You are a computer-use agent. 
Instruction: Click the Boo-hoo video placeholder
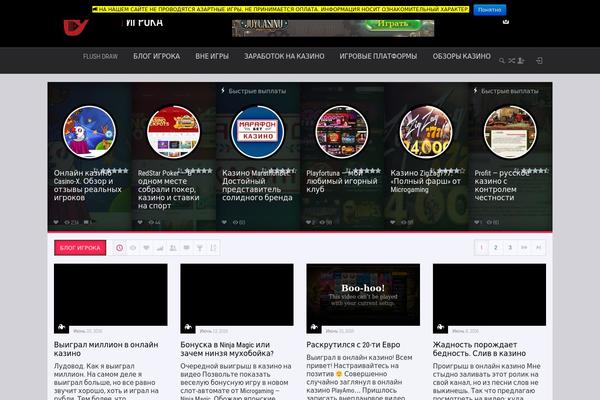[363, 294]
